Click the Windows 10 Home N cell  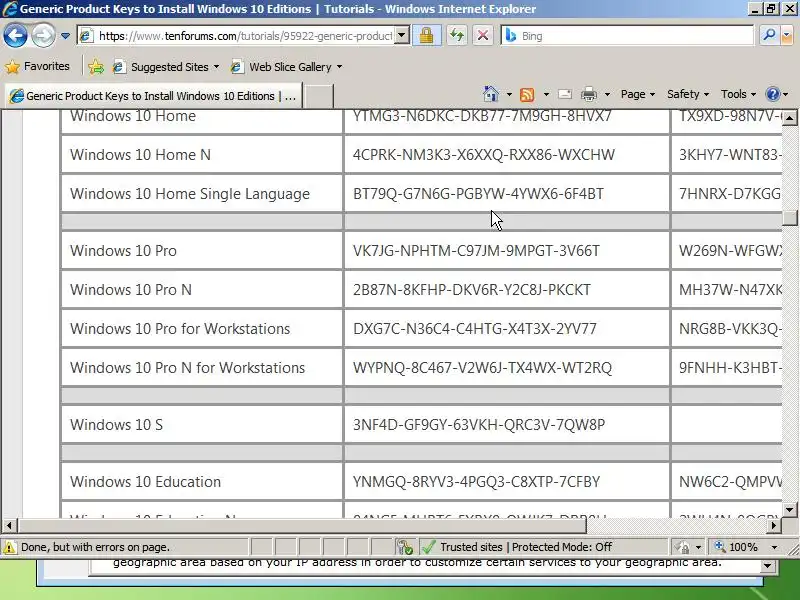[202, 155]
